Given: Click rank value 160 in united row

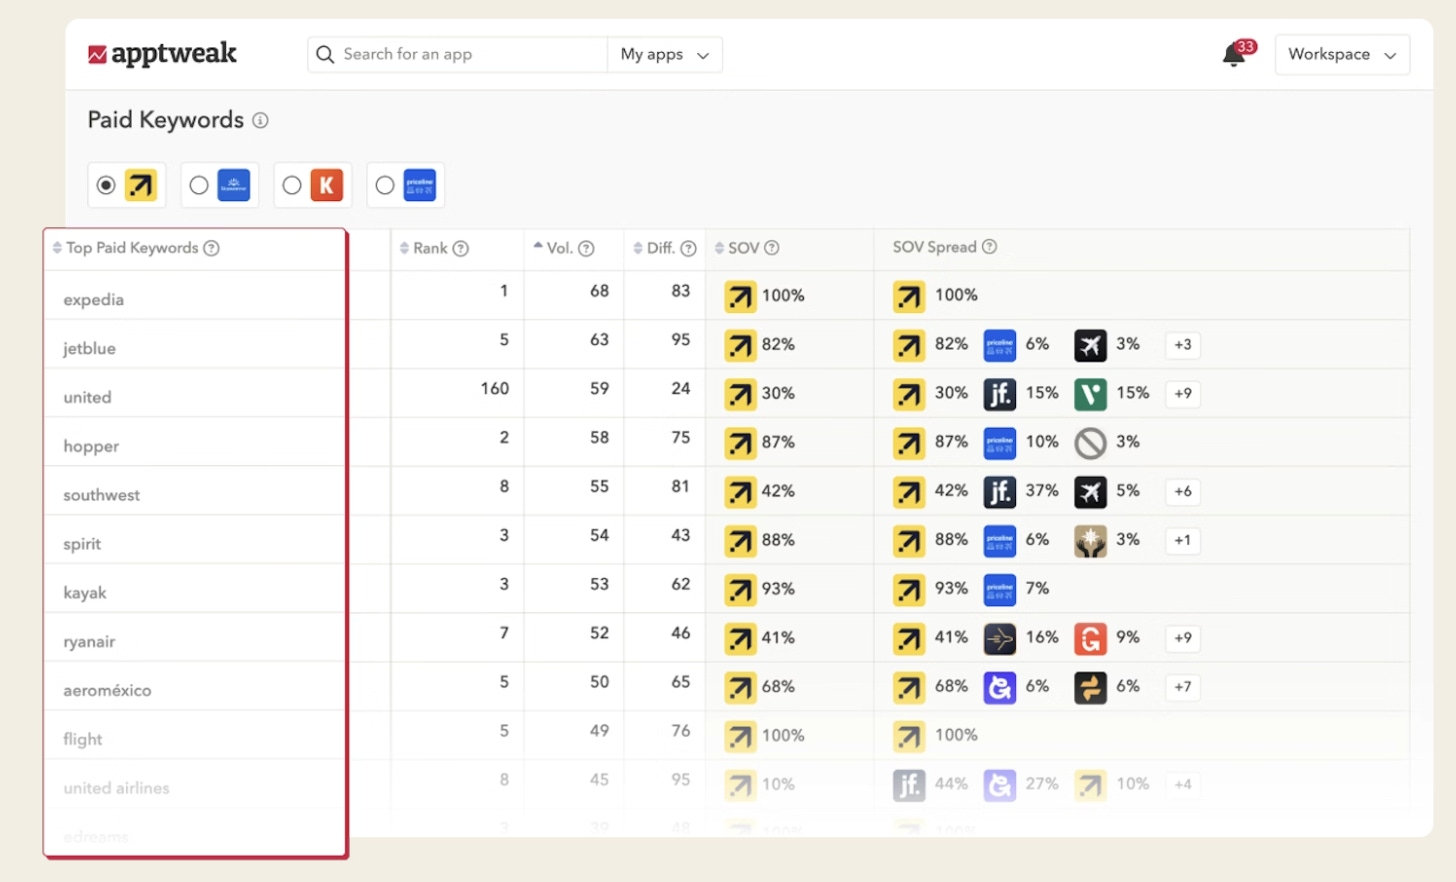Looking at the screenshot, I should [x=495, y=388].
